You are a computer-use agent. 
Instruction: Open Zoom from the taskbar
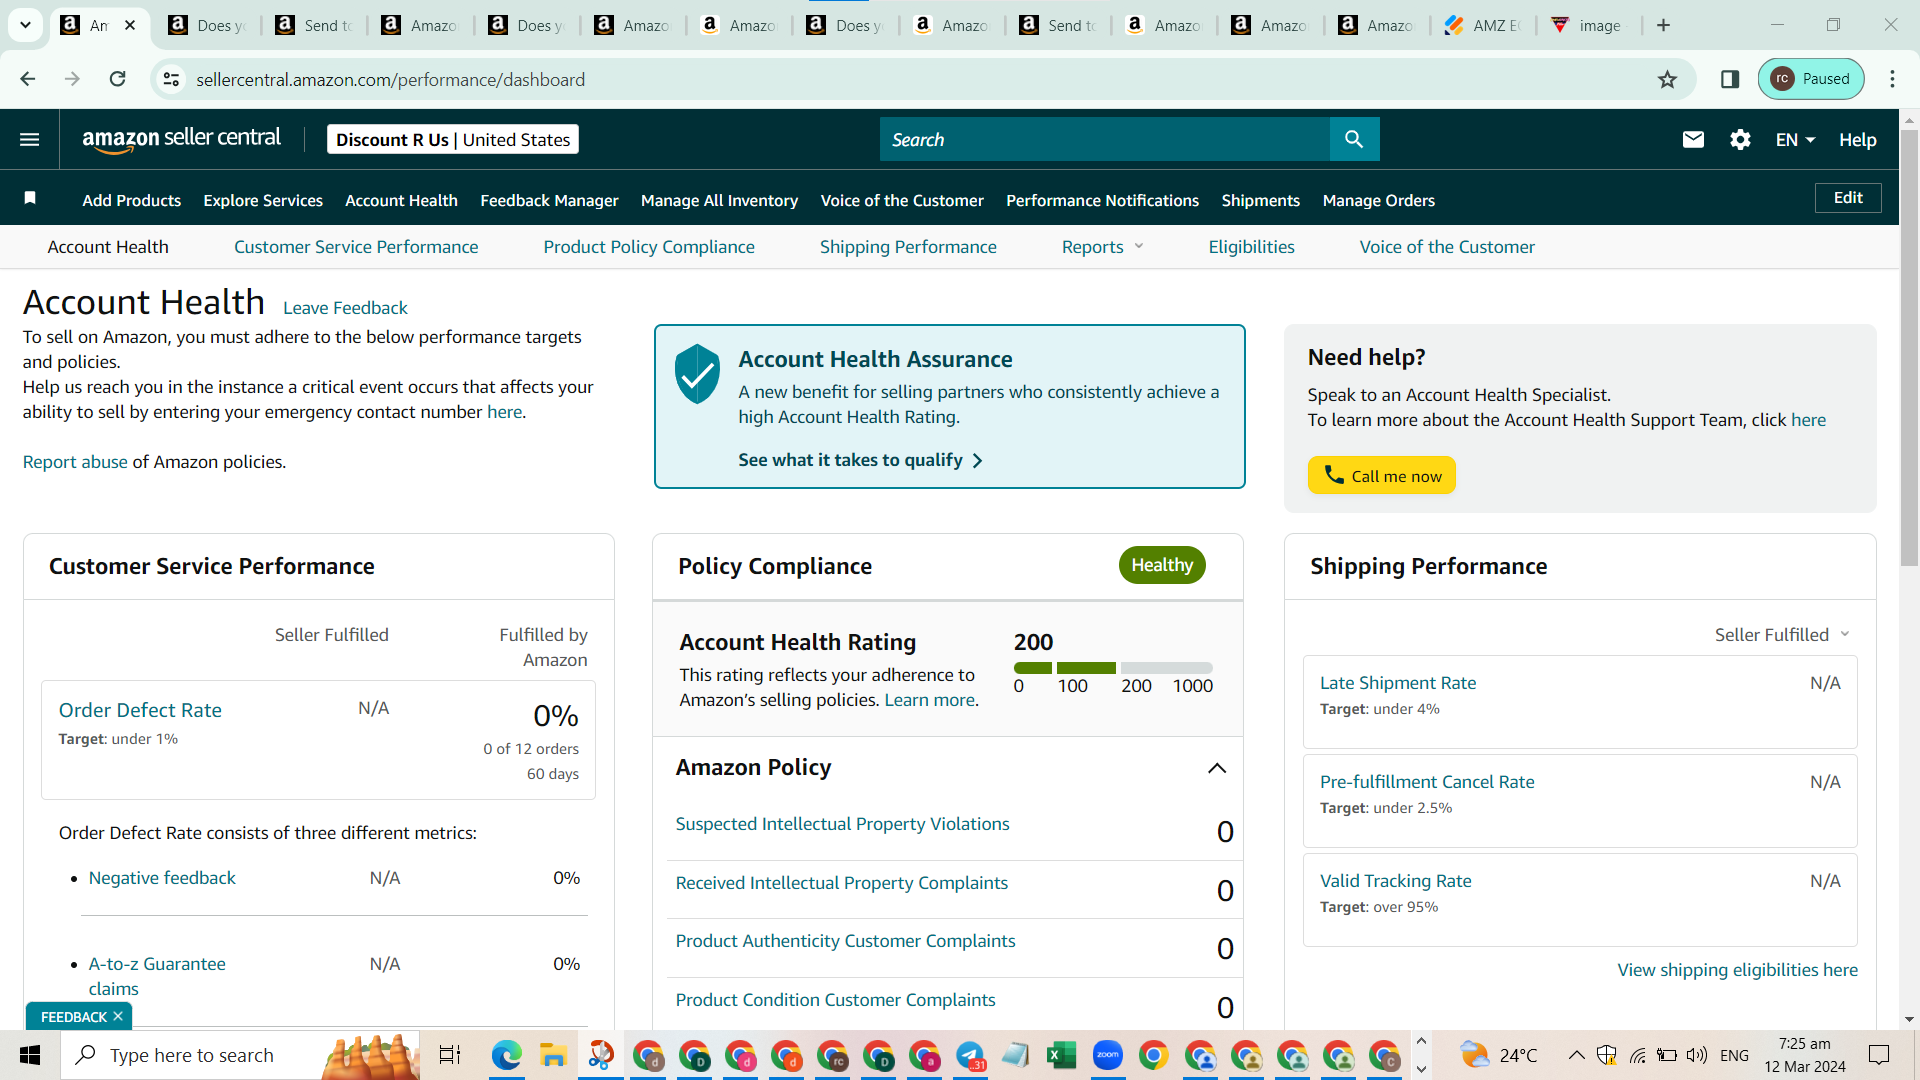coord(1108,1055)
